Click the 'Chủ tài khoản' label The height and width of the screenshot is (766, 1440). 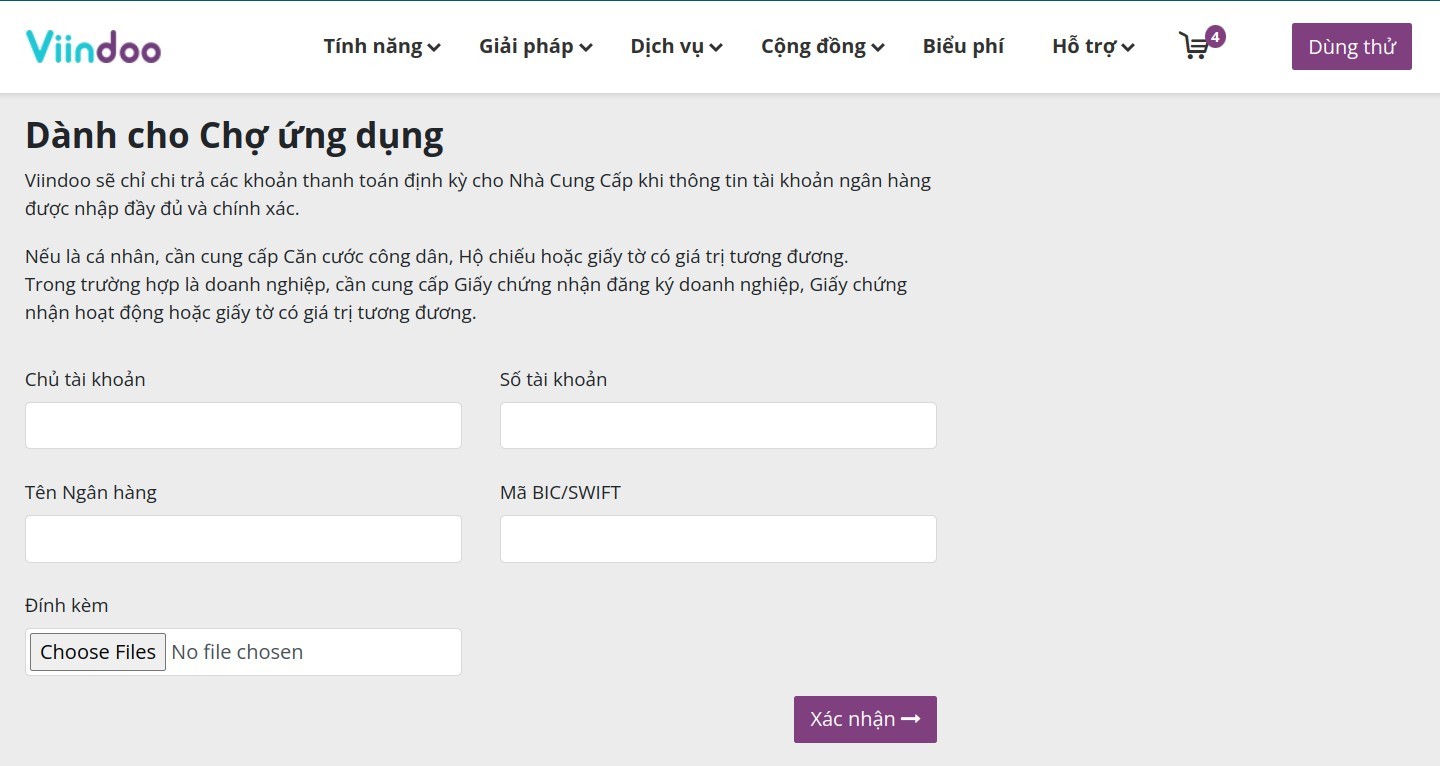tap(85, 379)
